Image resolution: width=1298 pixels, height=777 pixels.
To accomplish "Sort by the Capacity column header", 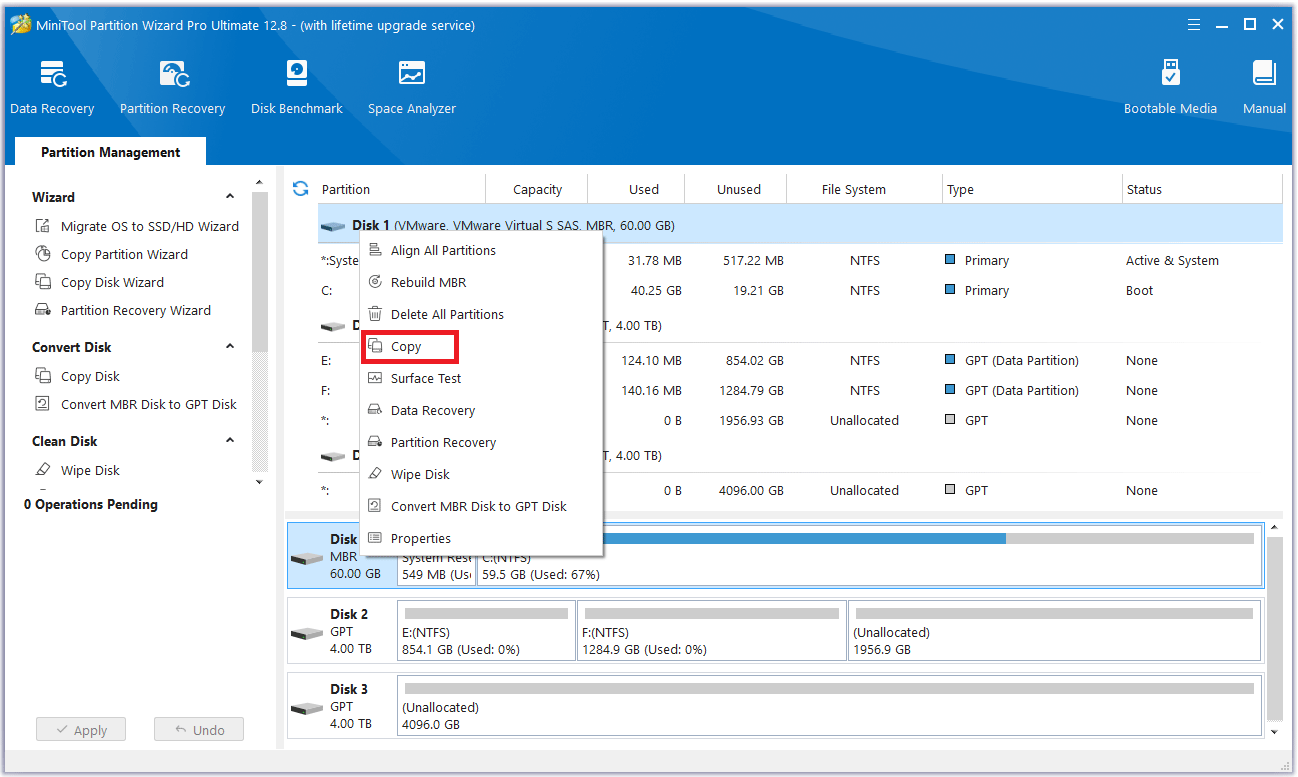I will tap(537, 189).
